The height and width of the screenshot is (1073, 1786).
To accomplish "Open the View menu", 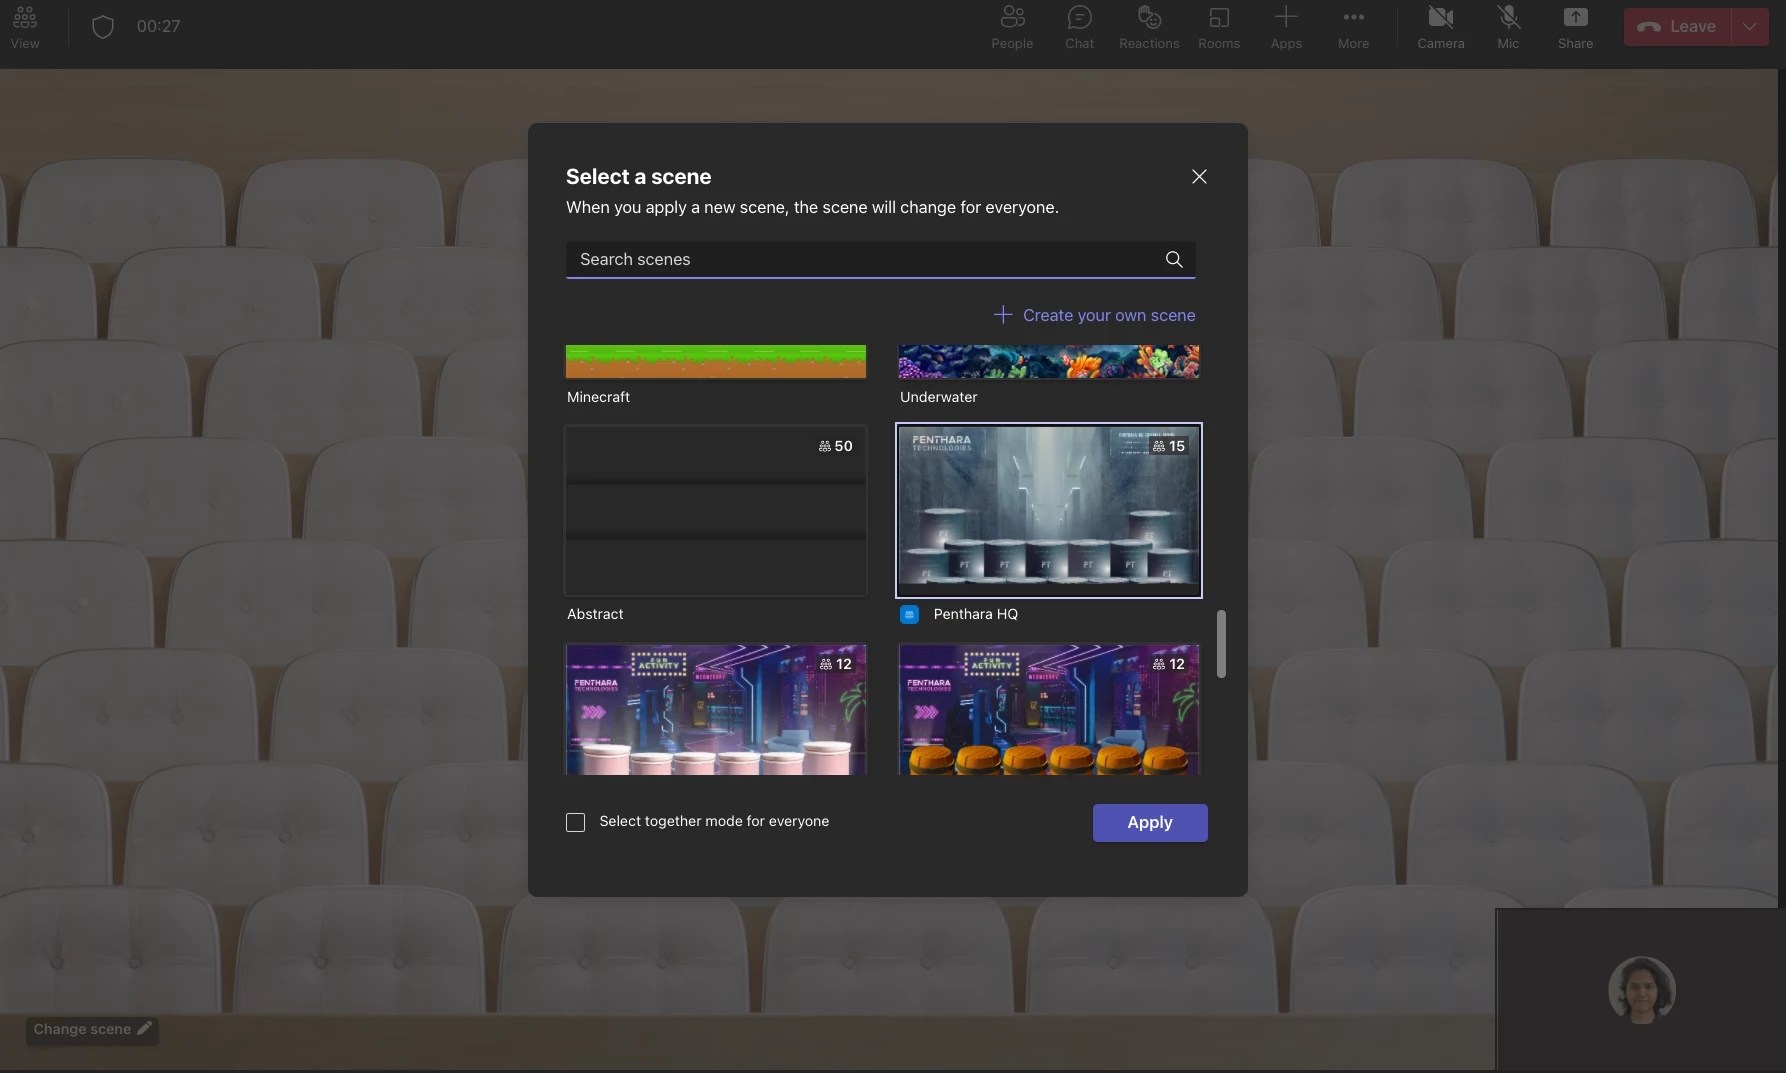I will [x=25, y=26].
